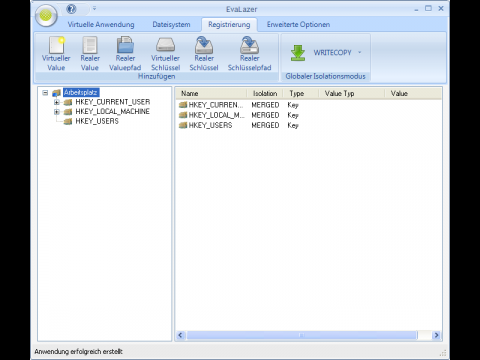Image resolution: width=480 pixels, height=360 pixels.
Task: Switch to Dateisystem tab
Action: click(171, 25)
